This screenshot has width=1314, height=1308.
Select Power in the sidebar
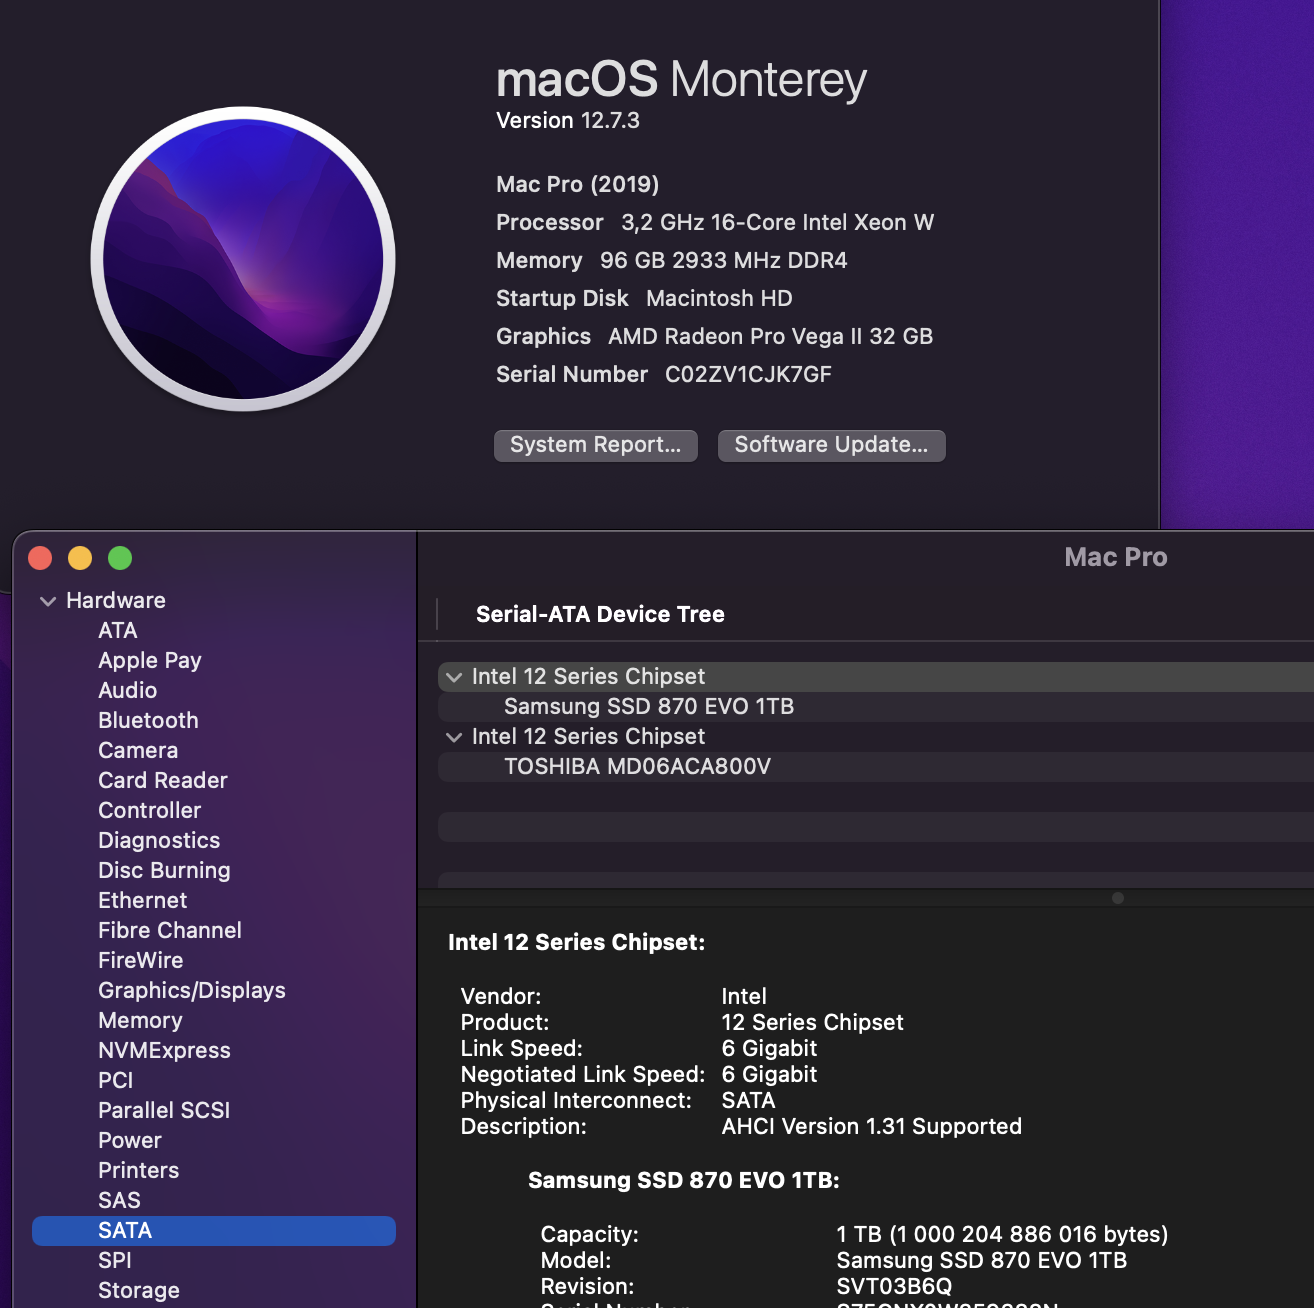(x=130, y=1141)
